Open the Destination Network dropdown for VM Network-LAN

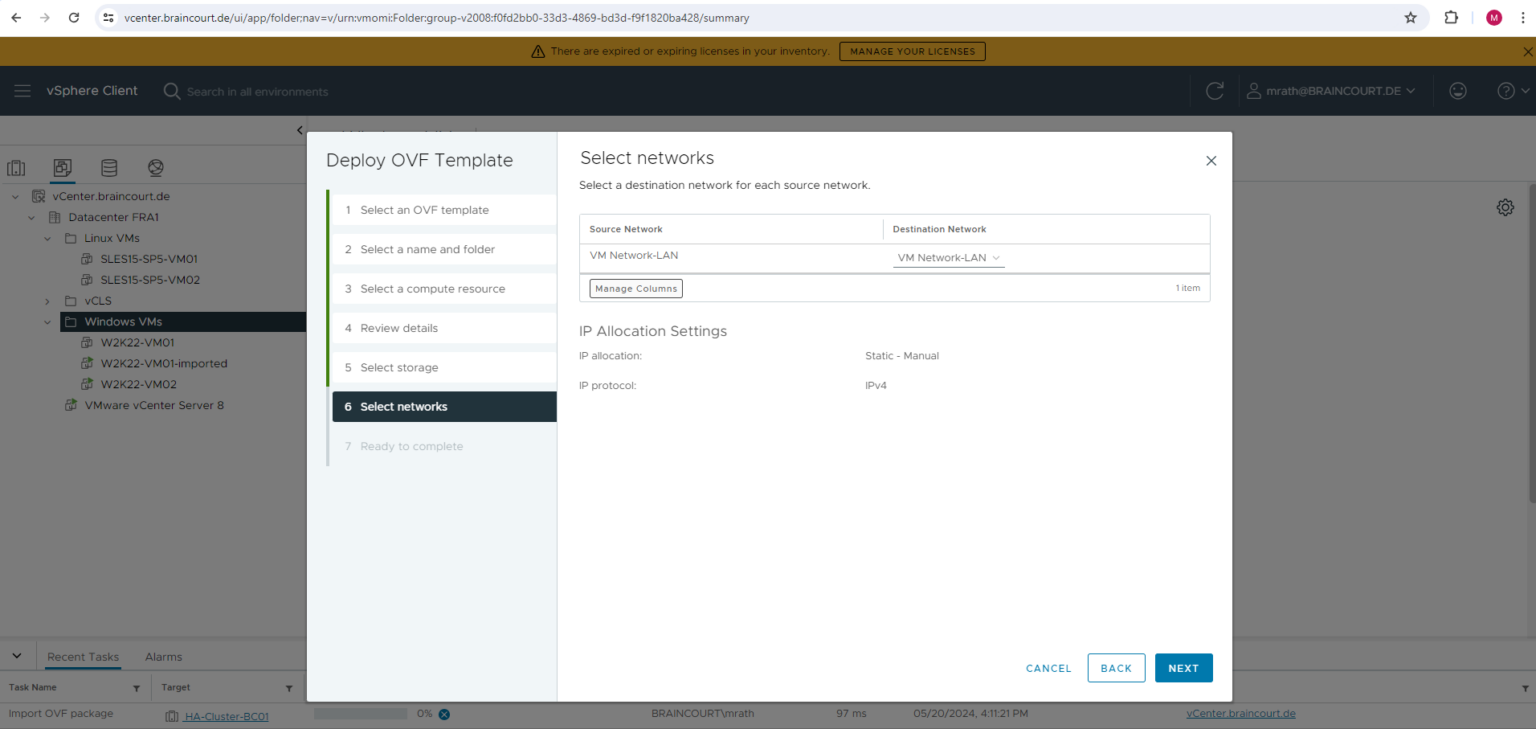pyautogui.click(x=947, y=257)
